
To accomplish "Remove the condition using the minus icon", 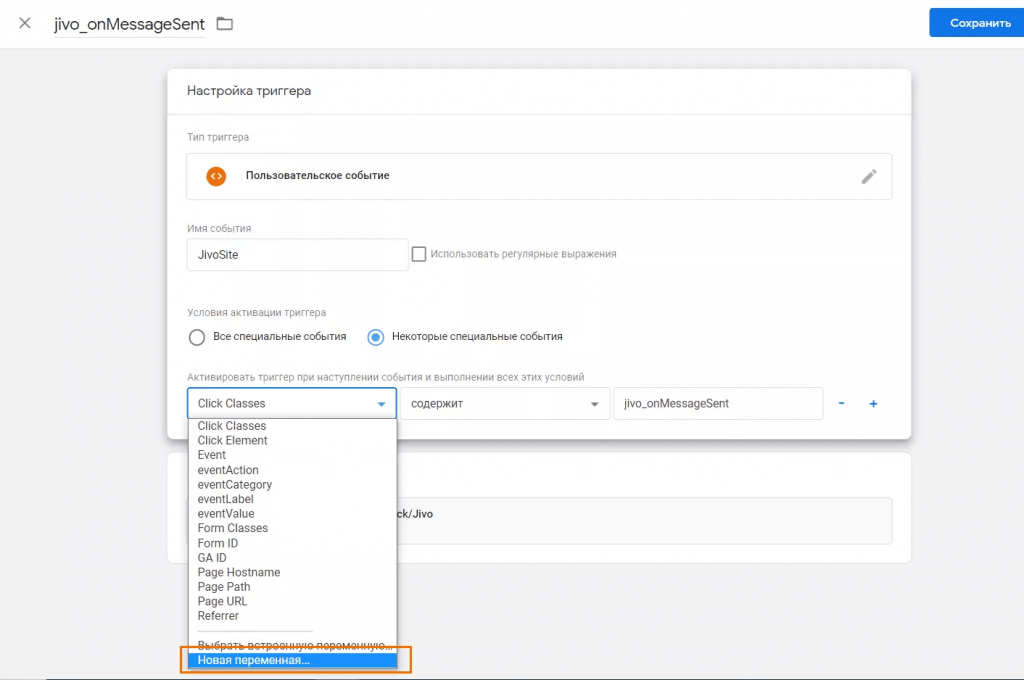I will 841,403.
